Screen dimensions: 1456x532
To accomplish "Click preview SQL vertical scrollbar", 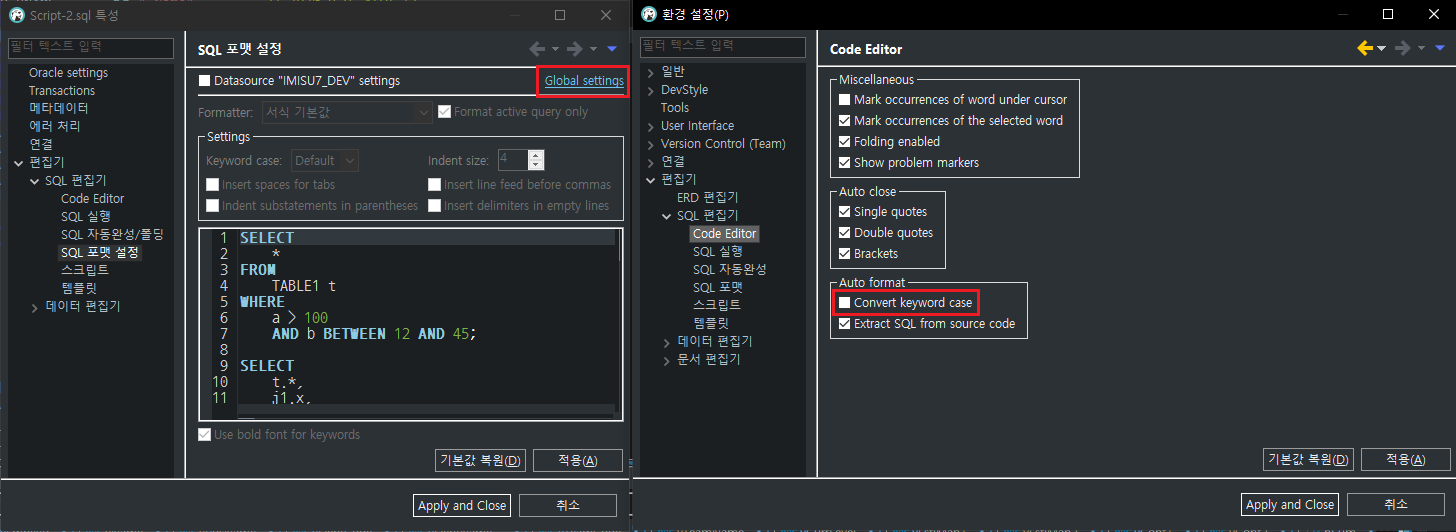I will 618,316.
